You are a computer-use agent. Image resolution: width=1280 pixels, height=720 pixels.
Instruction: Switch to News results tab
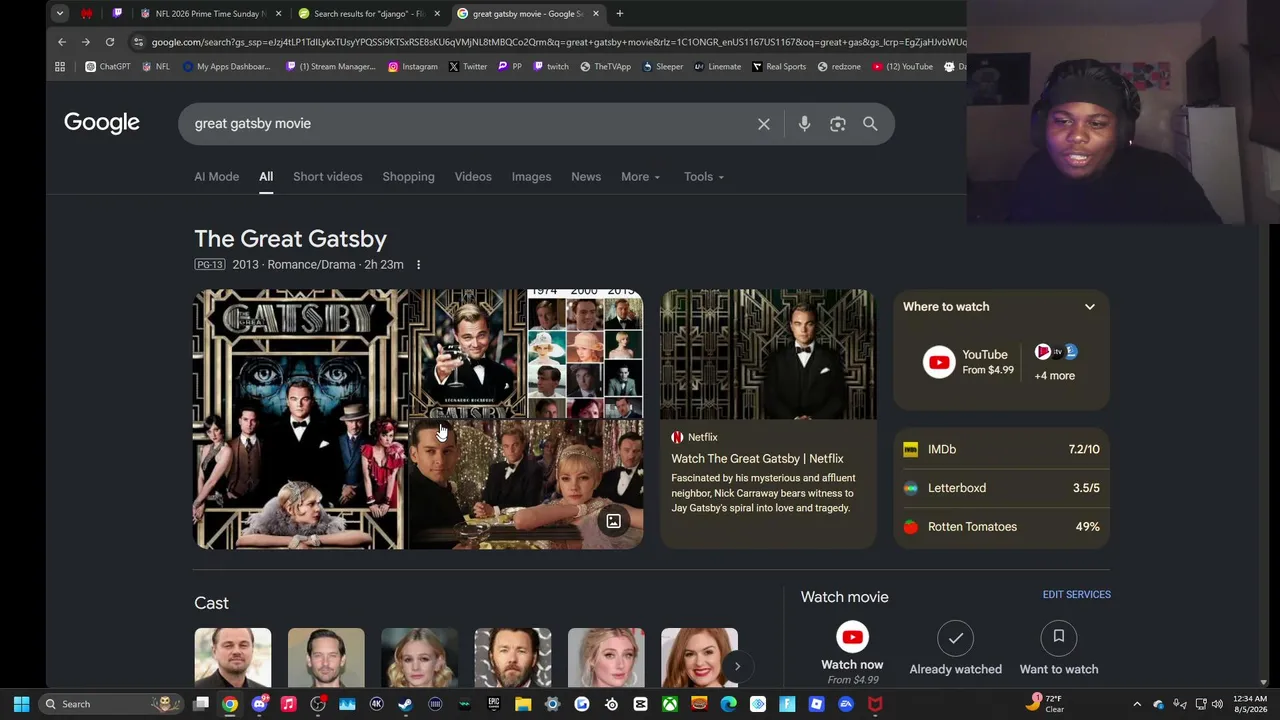(586, 177)
